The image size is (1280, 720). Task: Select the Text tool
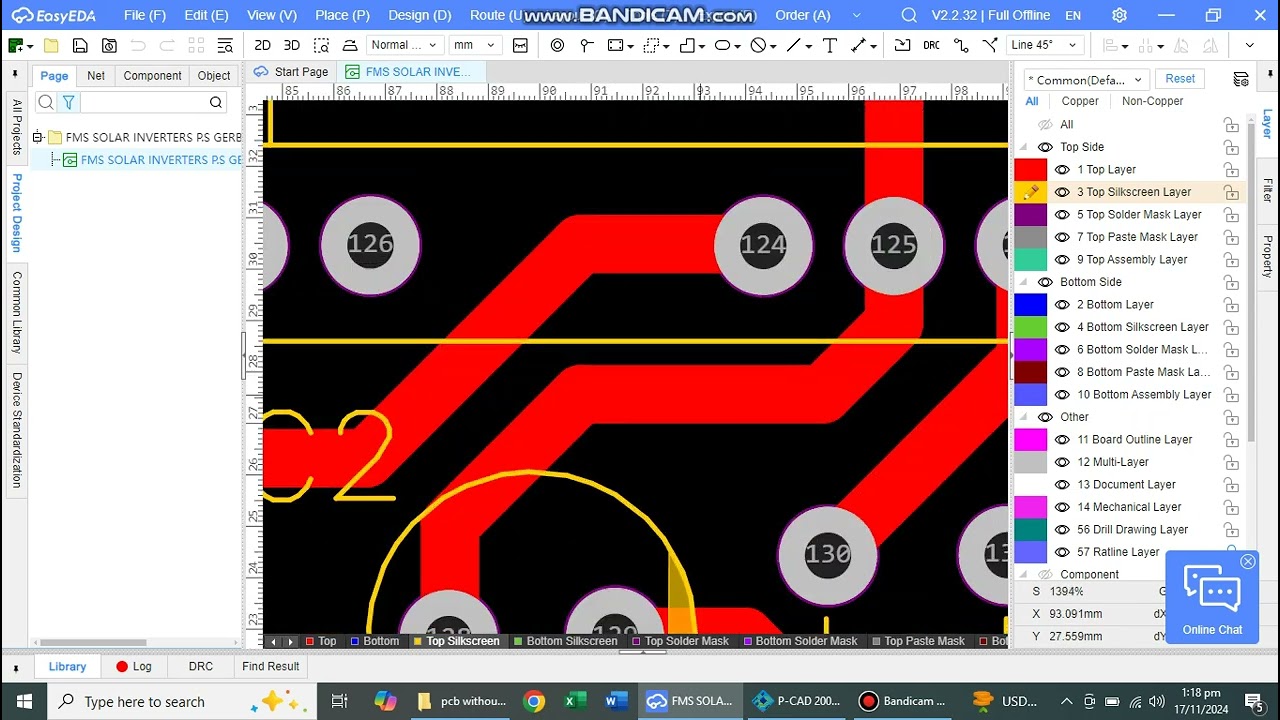(x=829, y=45)
